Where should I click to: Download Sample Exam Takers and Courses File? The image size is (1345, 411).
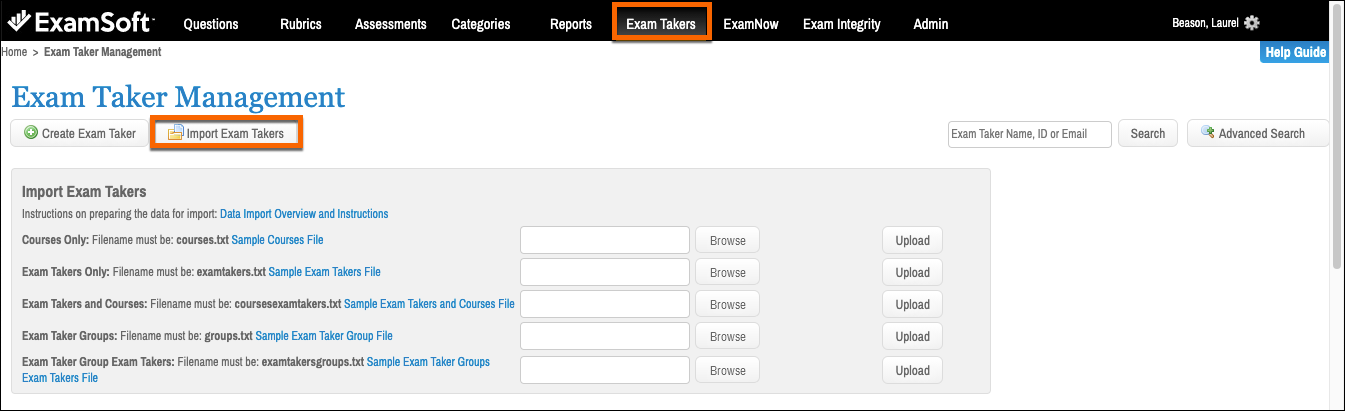[429, 304]
